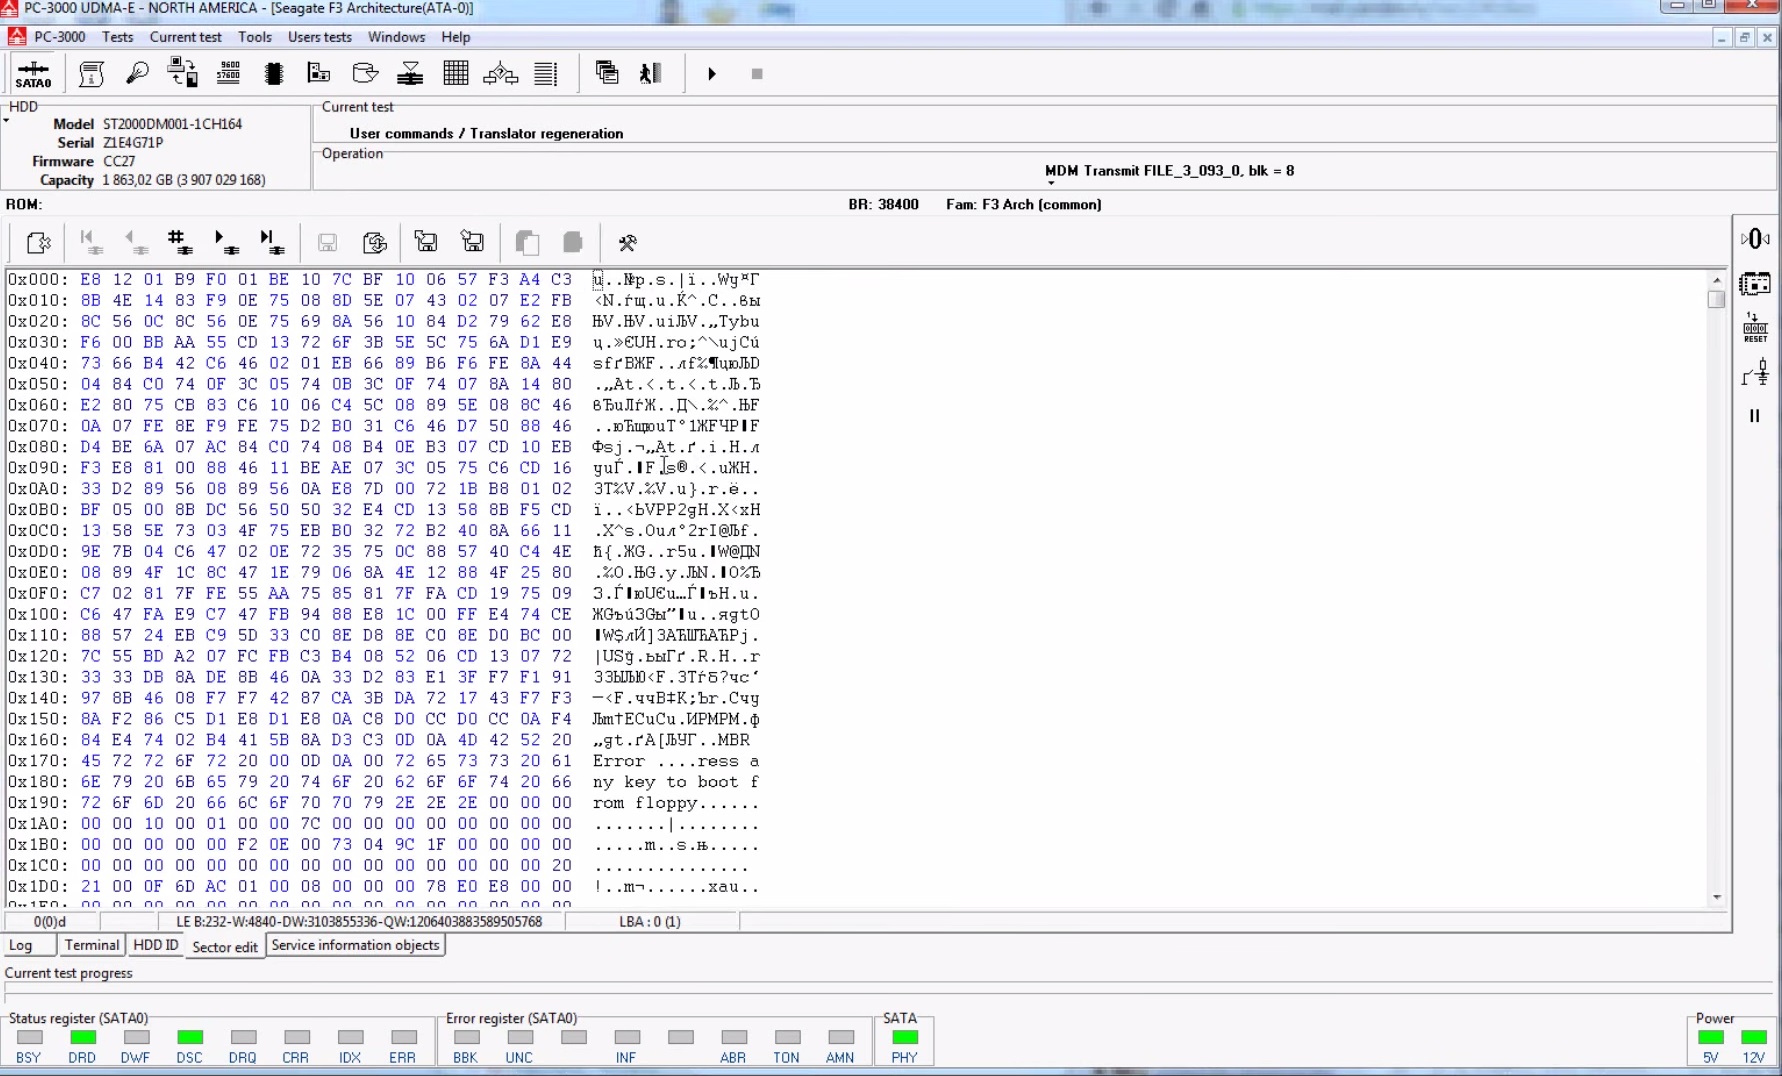Click the go to sector number icon
Viewport: 1782px width, 1076px height.
[180, 242]
